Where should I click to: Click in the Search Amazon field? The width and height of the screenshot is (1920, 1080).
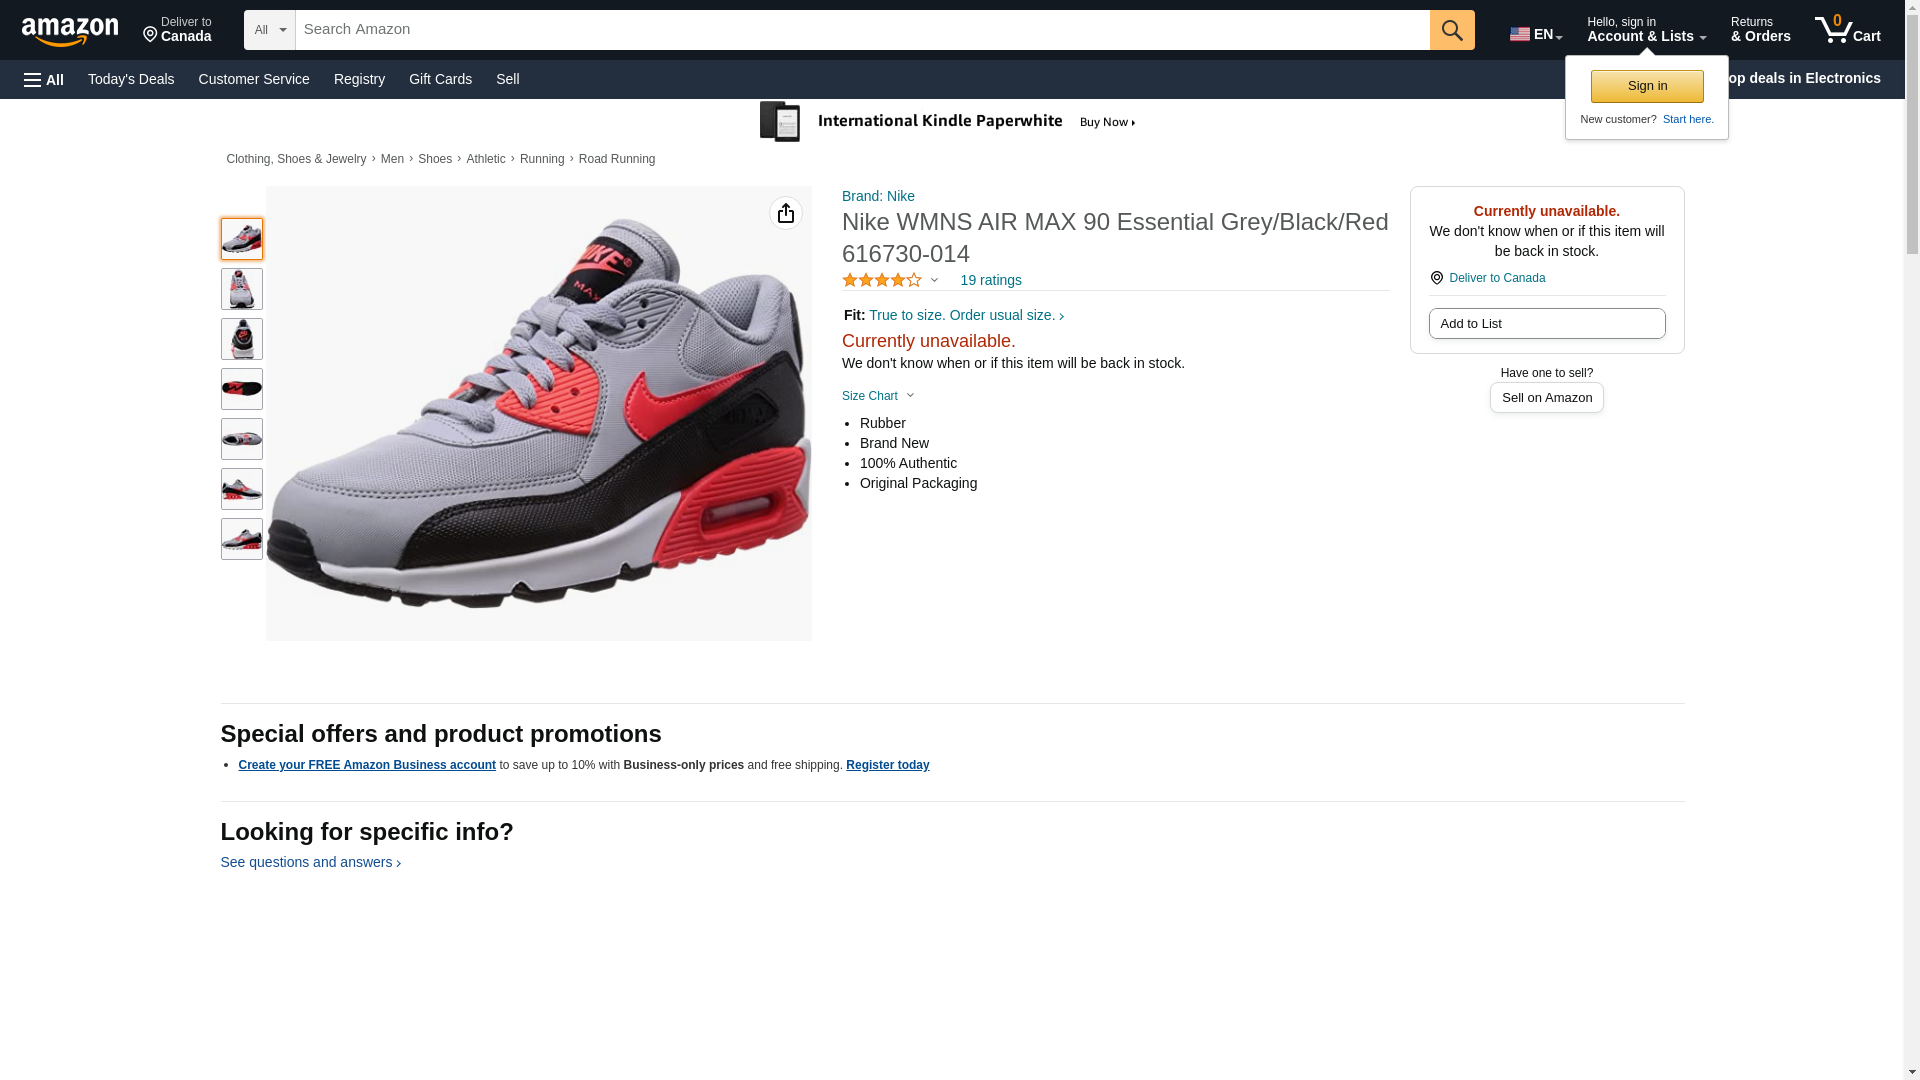(860, 30)
